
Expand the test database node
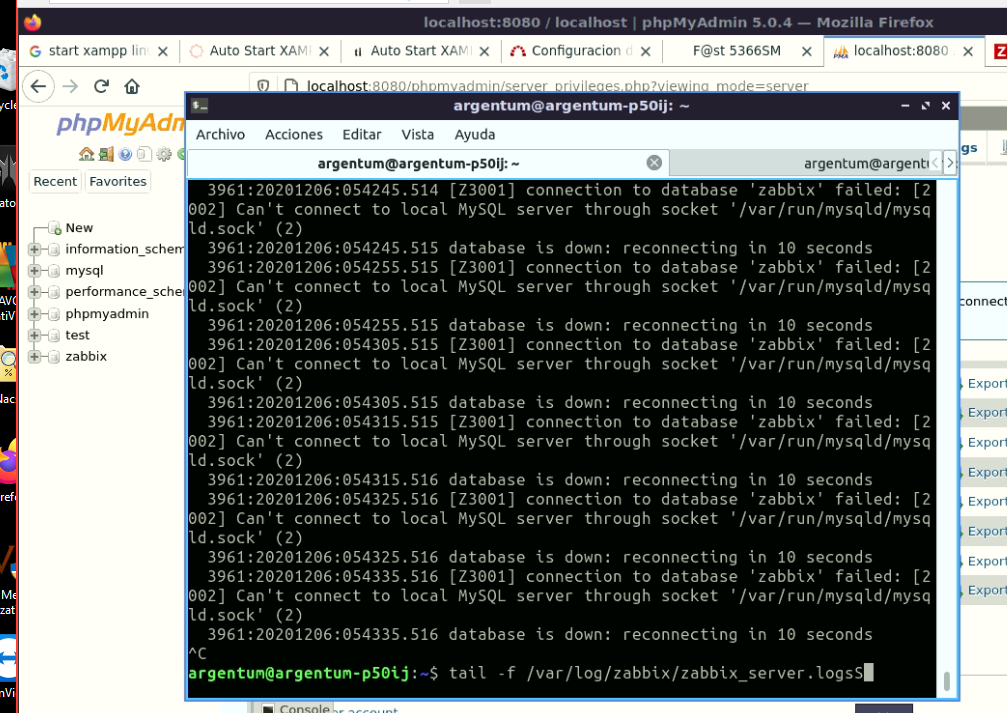point(34,335)
